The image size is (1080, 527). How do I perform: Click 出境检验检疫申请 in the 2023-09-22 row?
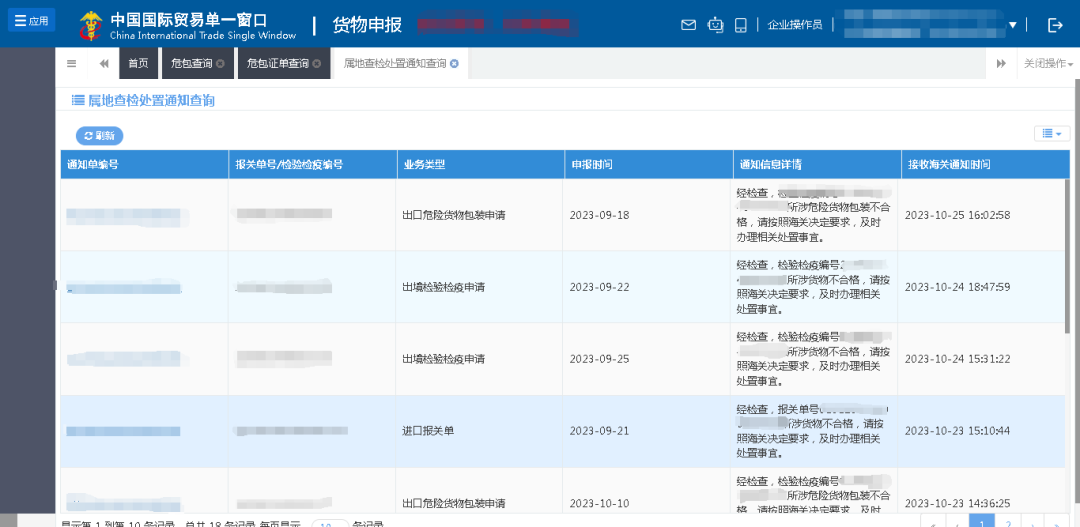point(444,287)
